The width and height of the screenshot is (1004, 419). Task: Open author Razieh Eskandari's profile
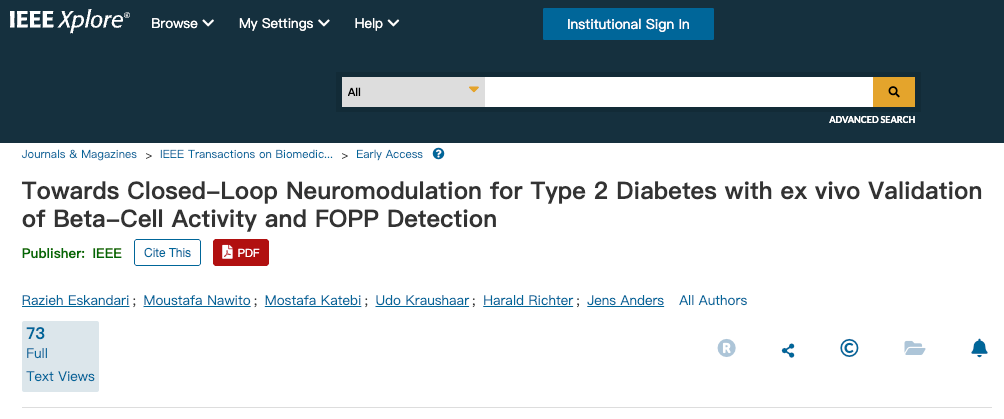coord(75,300)
